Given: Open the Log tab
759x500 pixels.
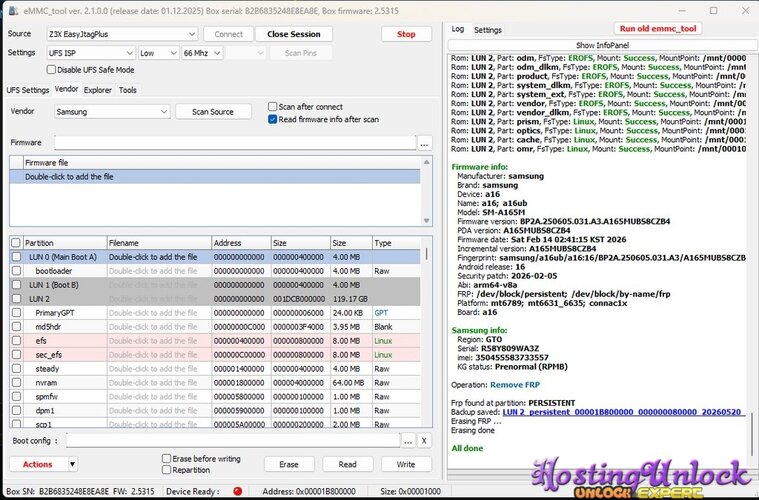Looking at the screenshot, I should click(x=457, y=29).
